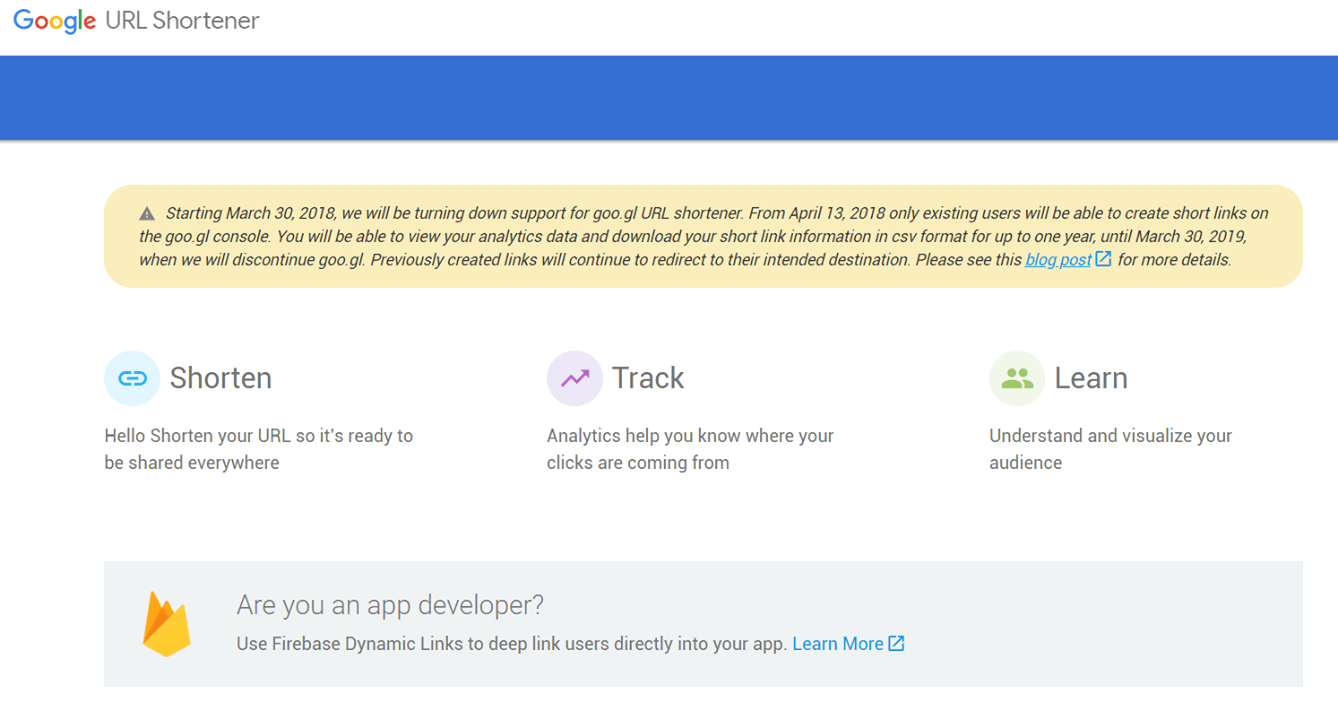
Task: Click the Shorten chain-link icon
Action: tap(132, 378)
